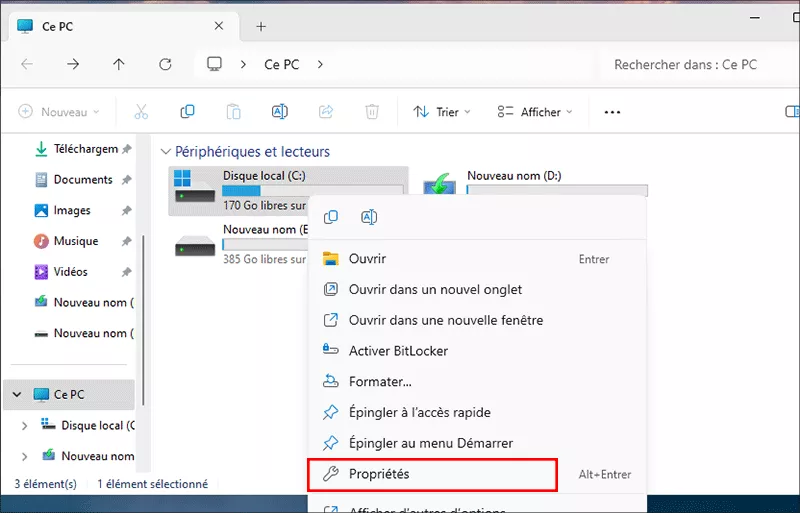Open Documents in the sidebar
Image resolution: width=800 pixels, height=513 pixels.
point(82,180)
